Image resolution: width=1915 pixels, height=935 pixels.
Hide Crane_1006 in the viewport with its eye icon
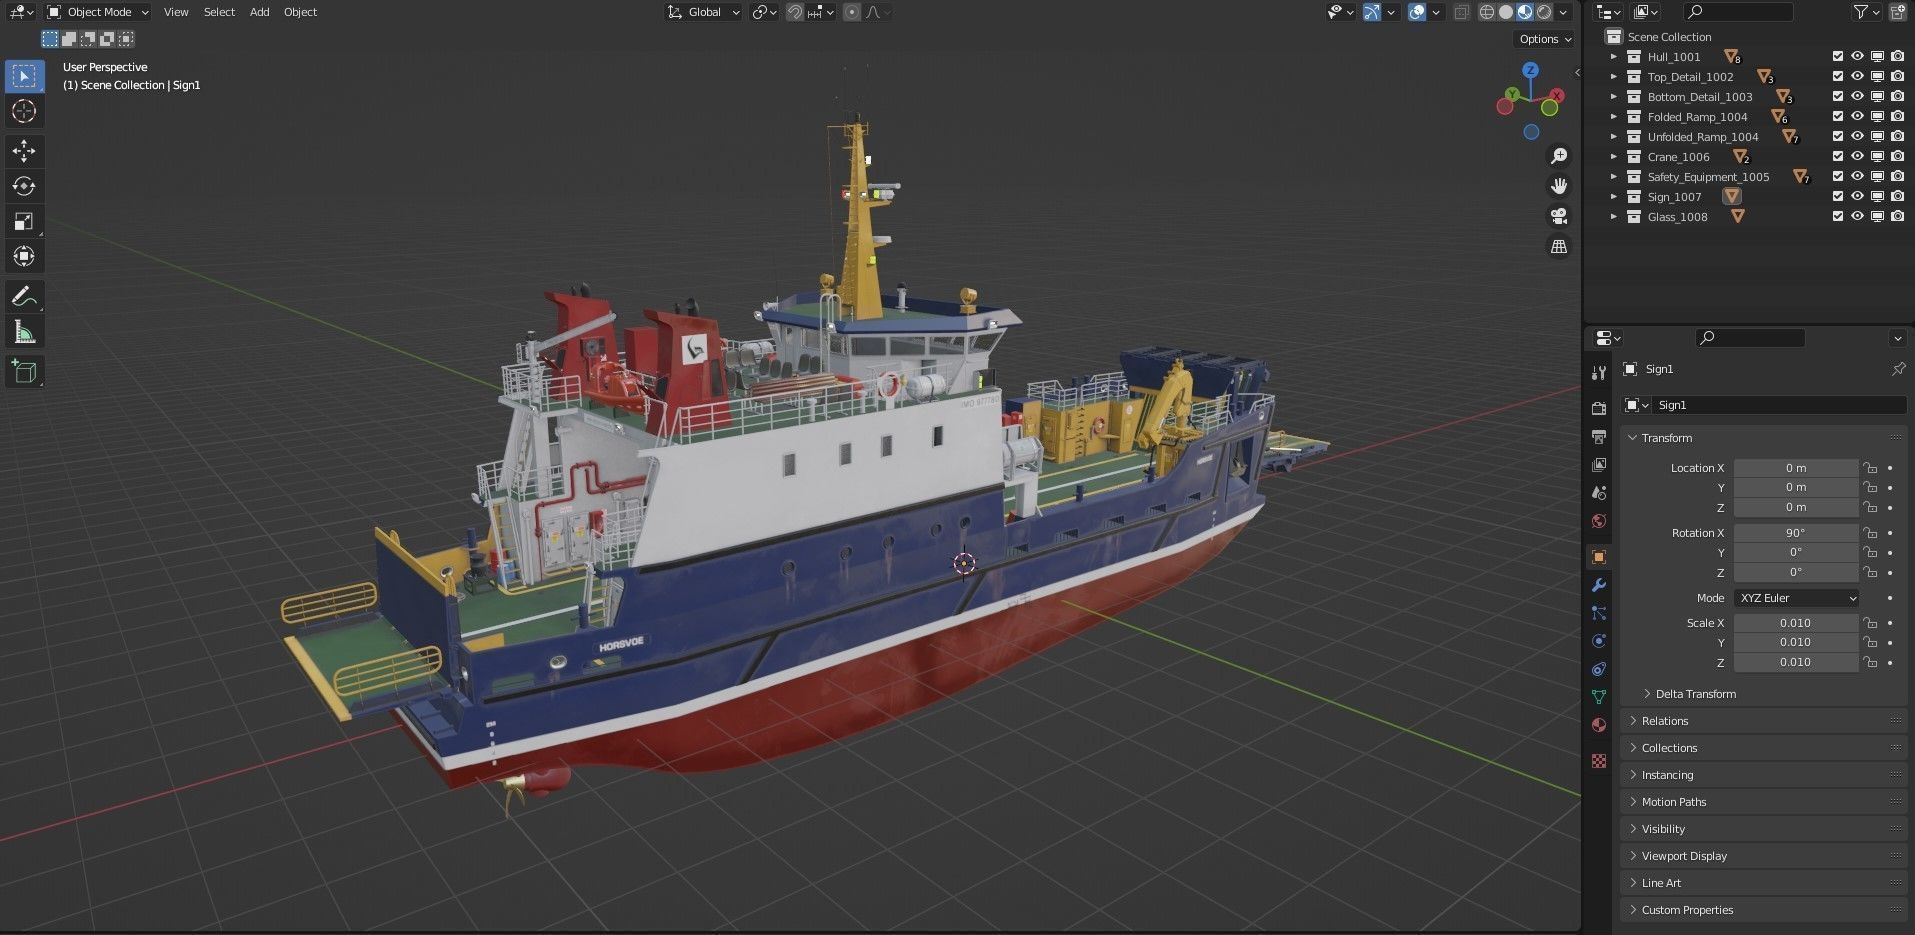coord(1857,157)
